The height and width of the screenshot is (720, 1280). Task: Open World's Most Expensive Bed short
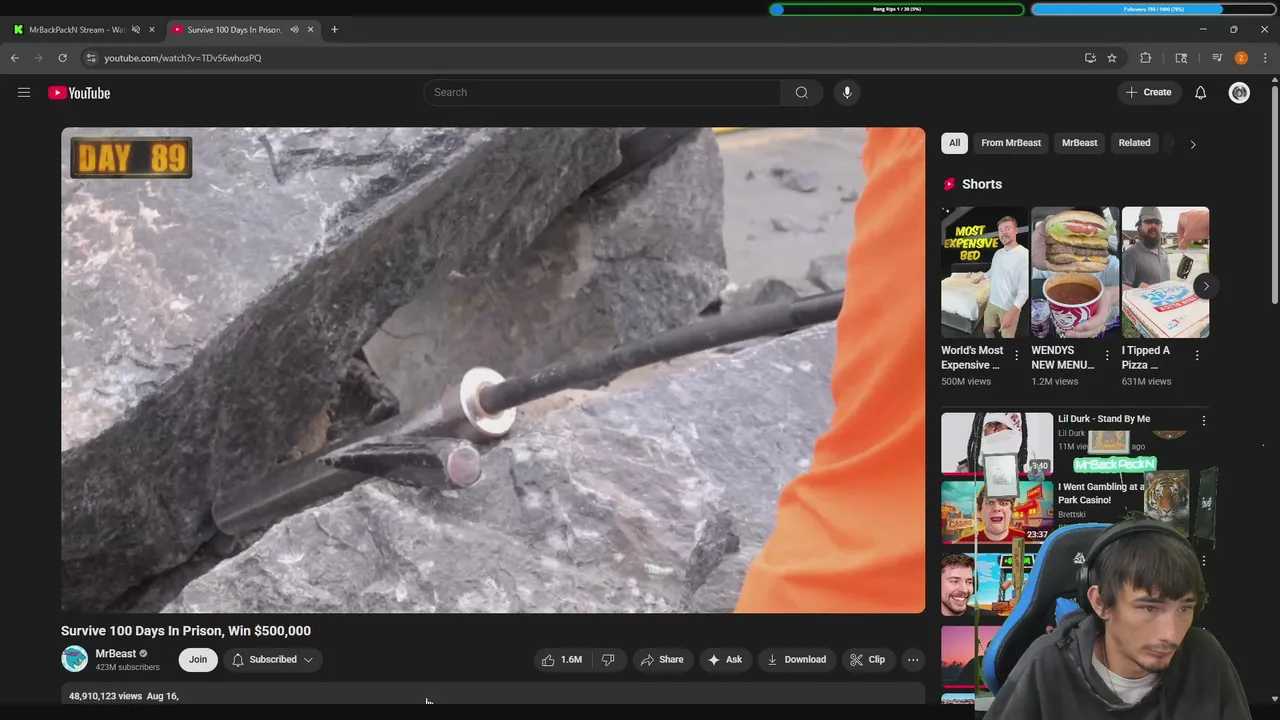click(985, 272)
